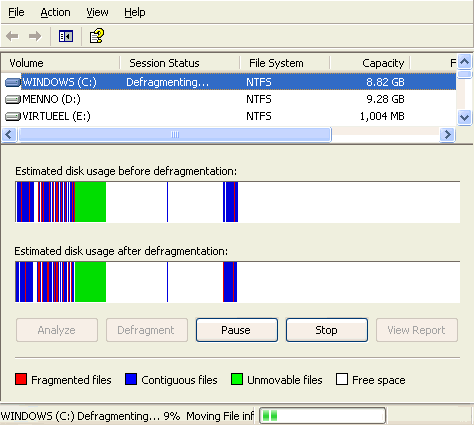This screenshot has height=425, width=474.
Task: Open the File menu
Action: [16, 12]
